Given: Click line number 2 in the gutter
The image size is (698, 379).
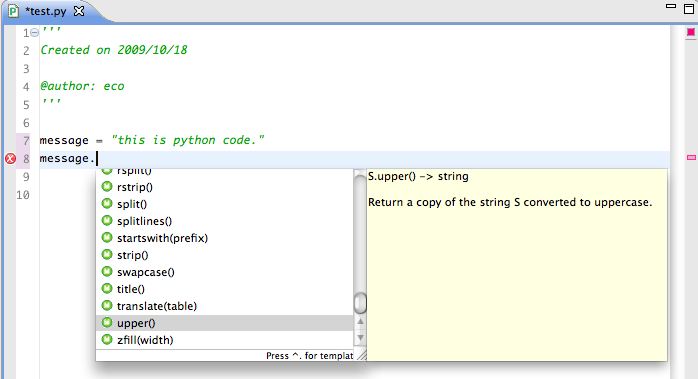Looking at the screenshot, I should pyautogui.click(x=26, y=51).
